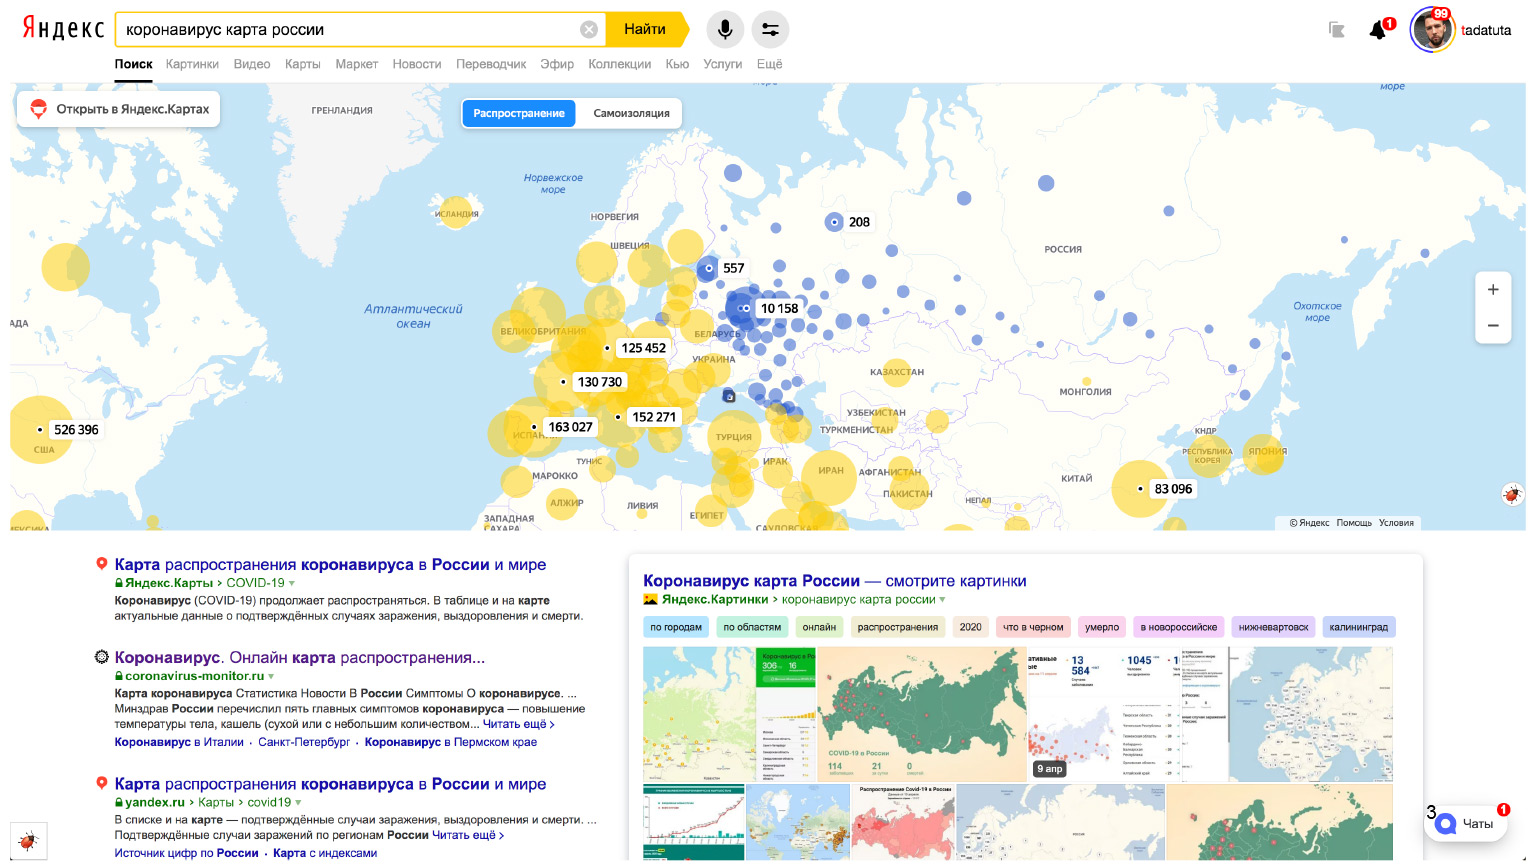
Task: Select the в новороссийске filter chip
Action: [1179, 627]
